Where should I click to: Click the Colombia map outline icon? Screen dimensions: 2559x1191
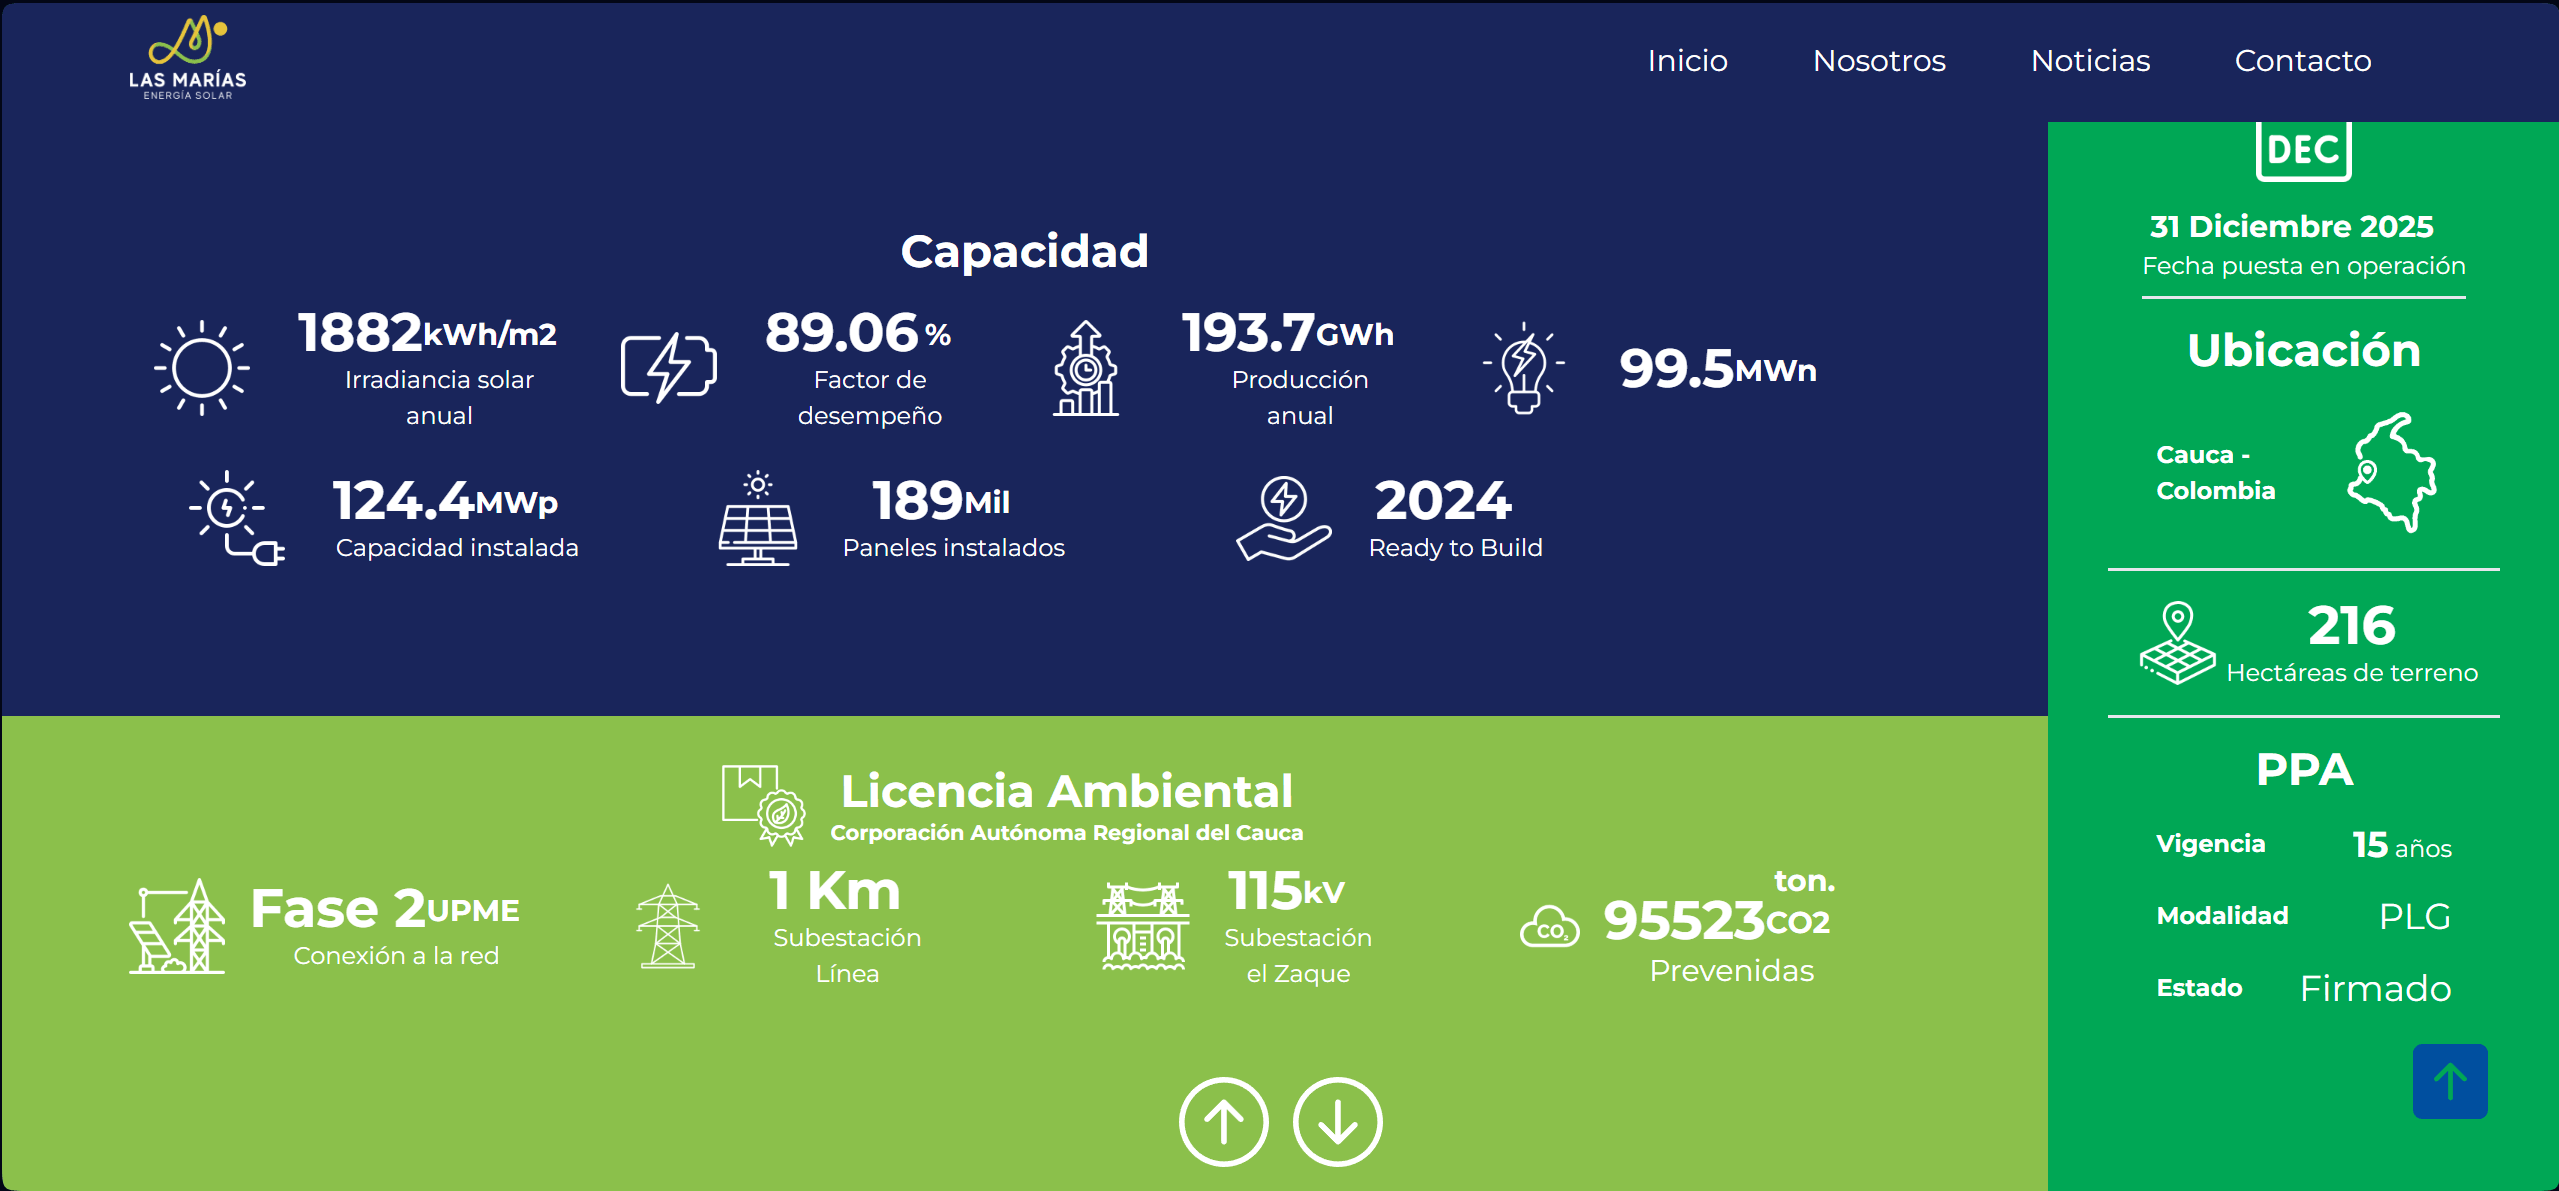click(2391, 472)
